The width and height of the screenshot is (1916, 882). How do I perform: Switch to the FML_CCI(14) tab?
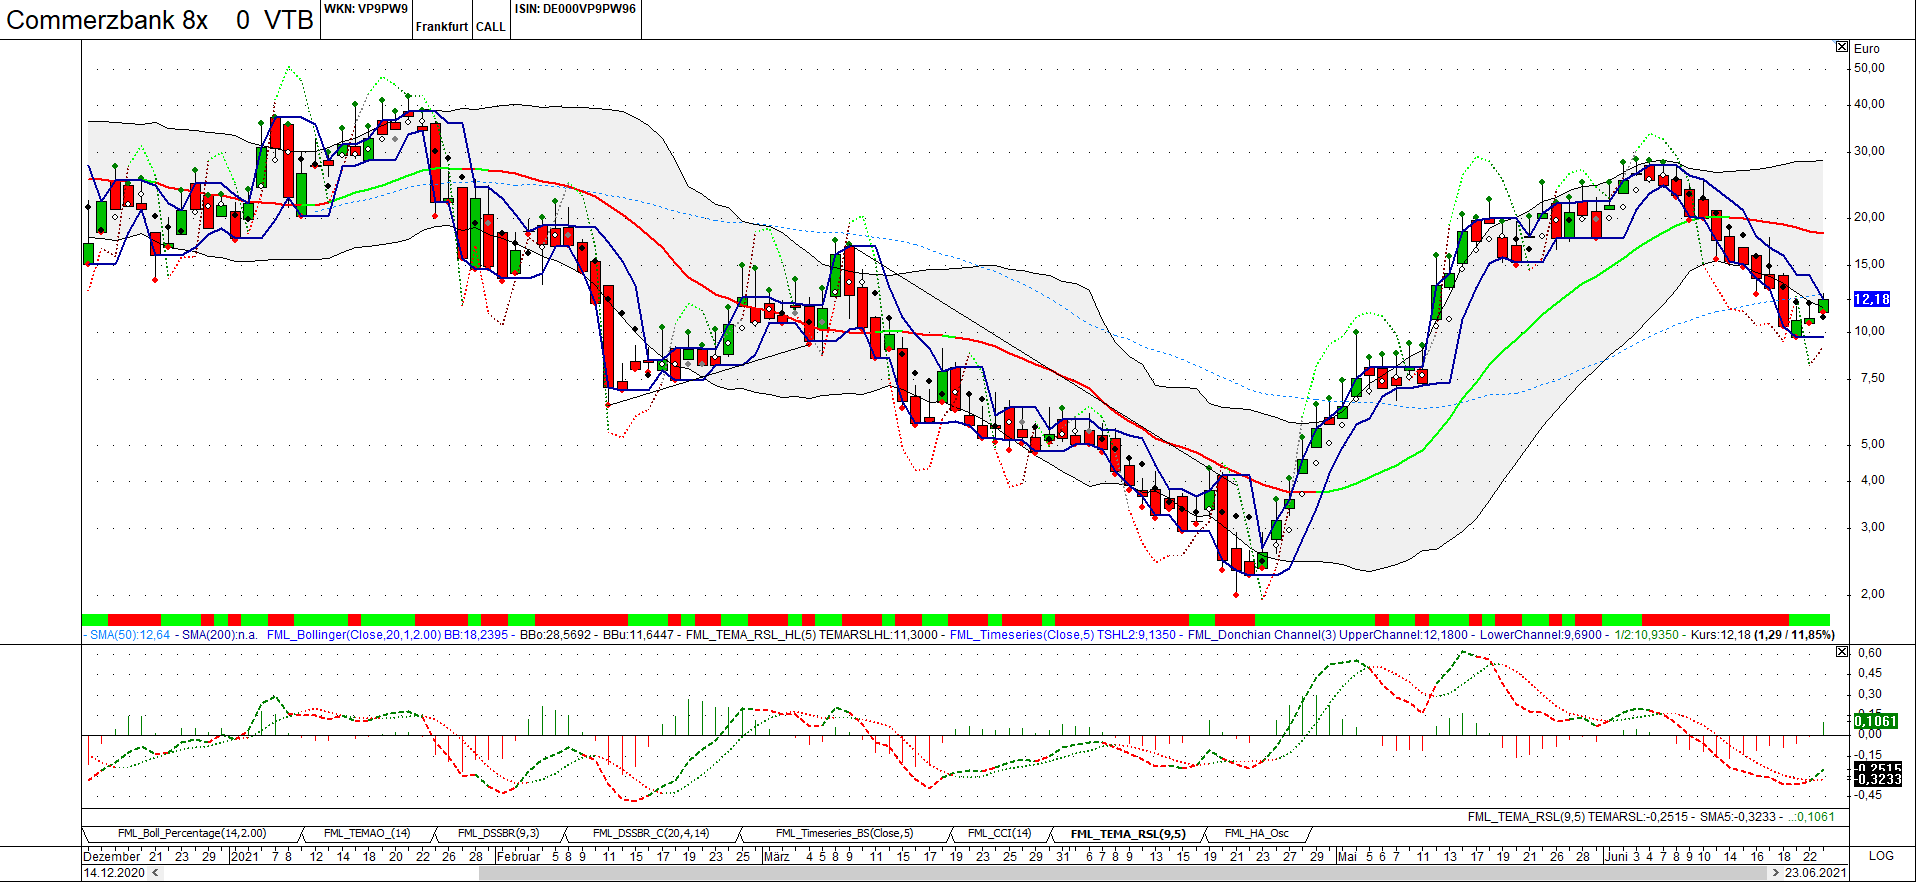999,833
